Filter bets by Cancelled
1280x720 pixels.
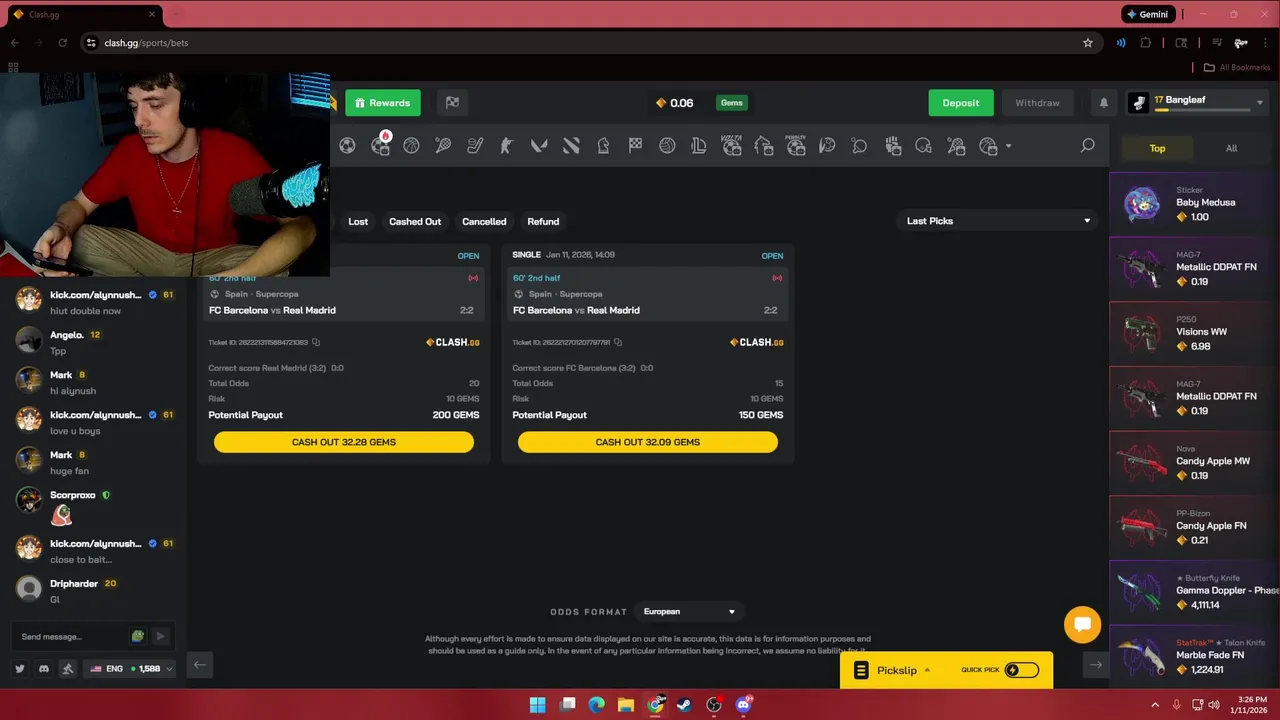pyautogui.click(x=484, y=222)
